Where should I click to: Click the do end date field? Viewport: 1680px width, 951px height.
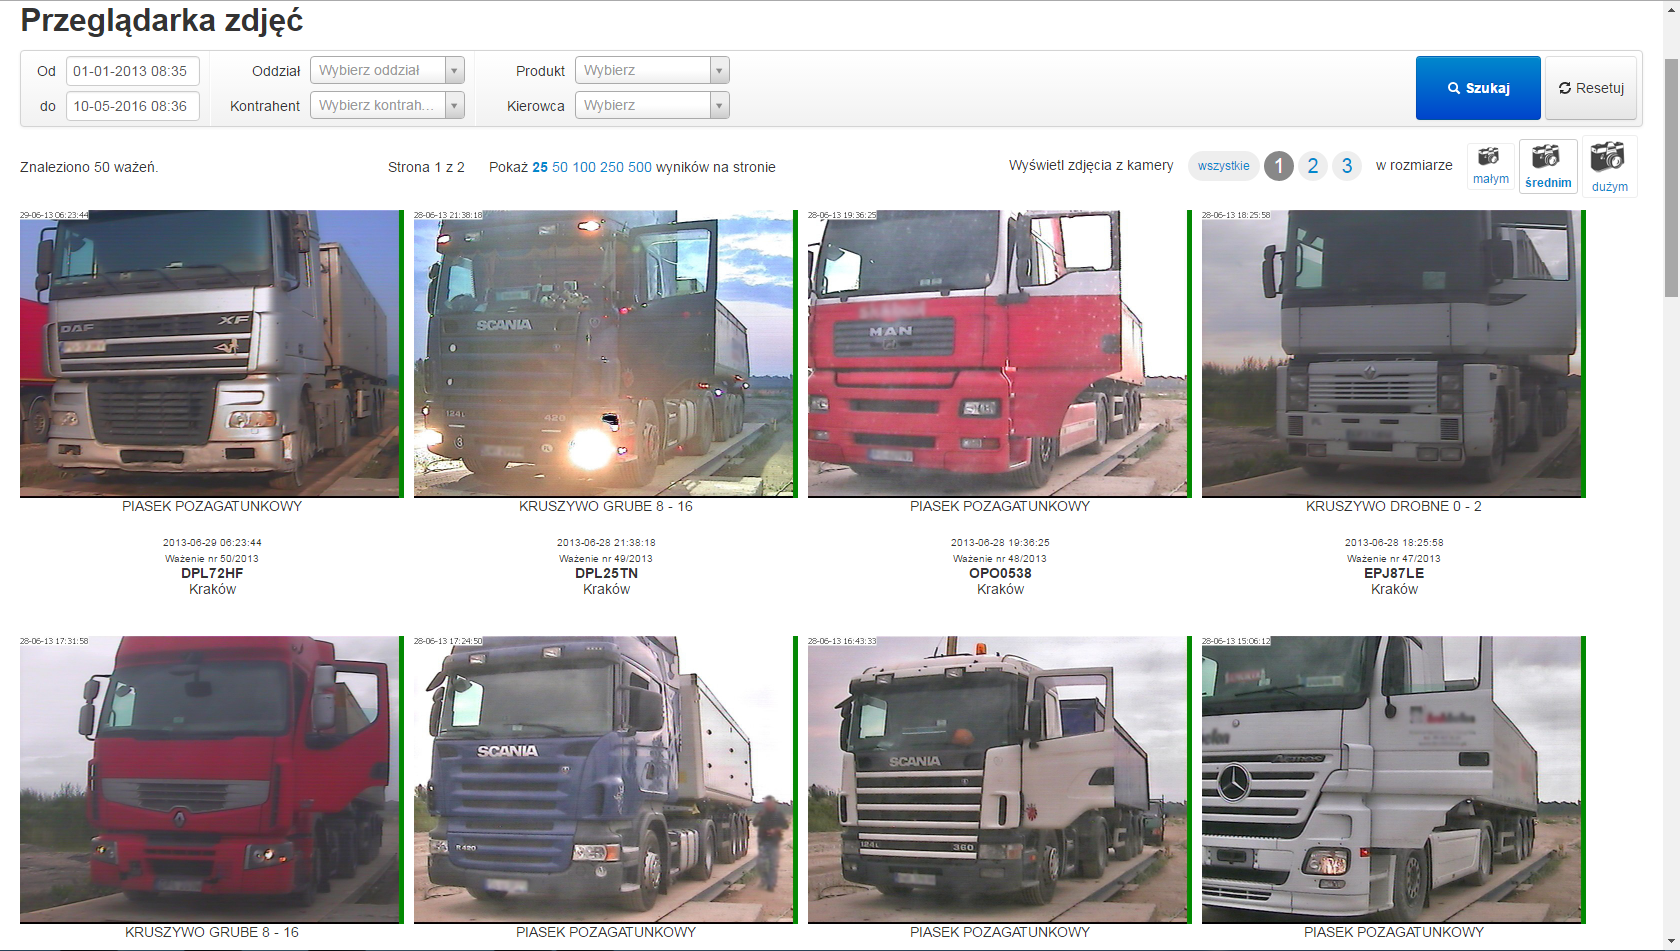[132, 106]
